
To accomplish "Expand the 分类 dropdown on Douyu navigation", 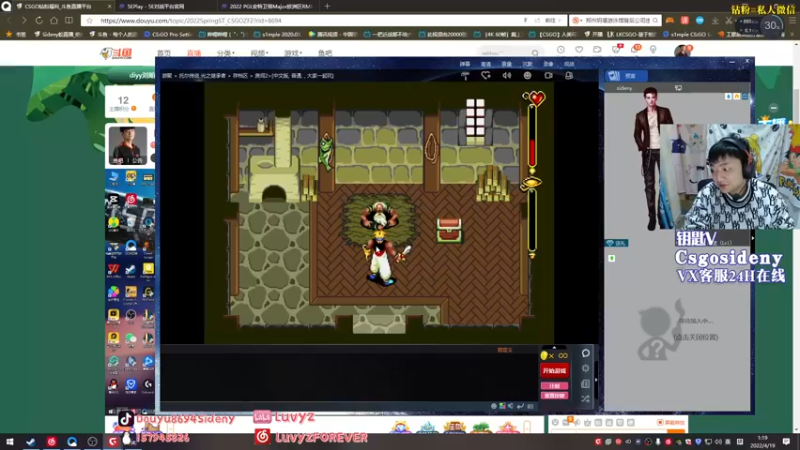I will (226, 53).
